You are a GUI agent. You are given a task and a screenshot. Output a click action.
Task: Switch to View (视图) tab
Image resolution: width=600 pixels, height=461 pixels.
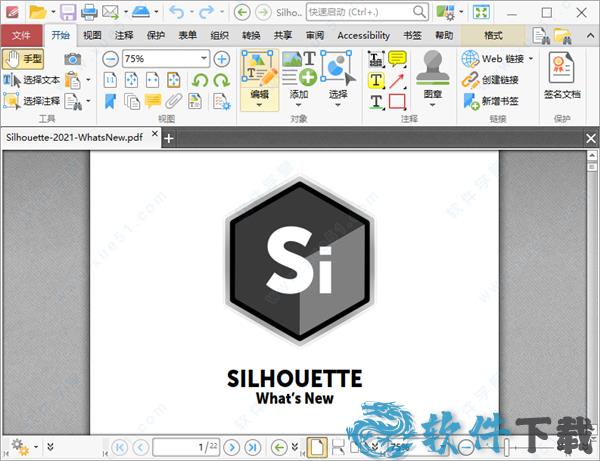click(x=92, y=36)
